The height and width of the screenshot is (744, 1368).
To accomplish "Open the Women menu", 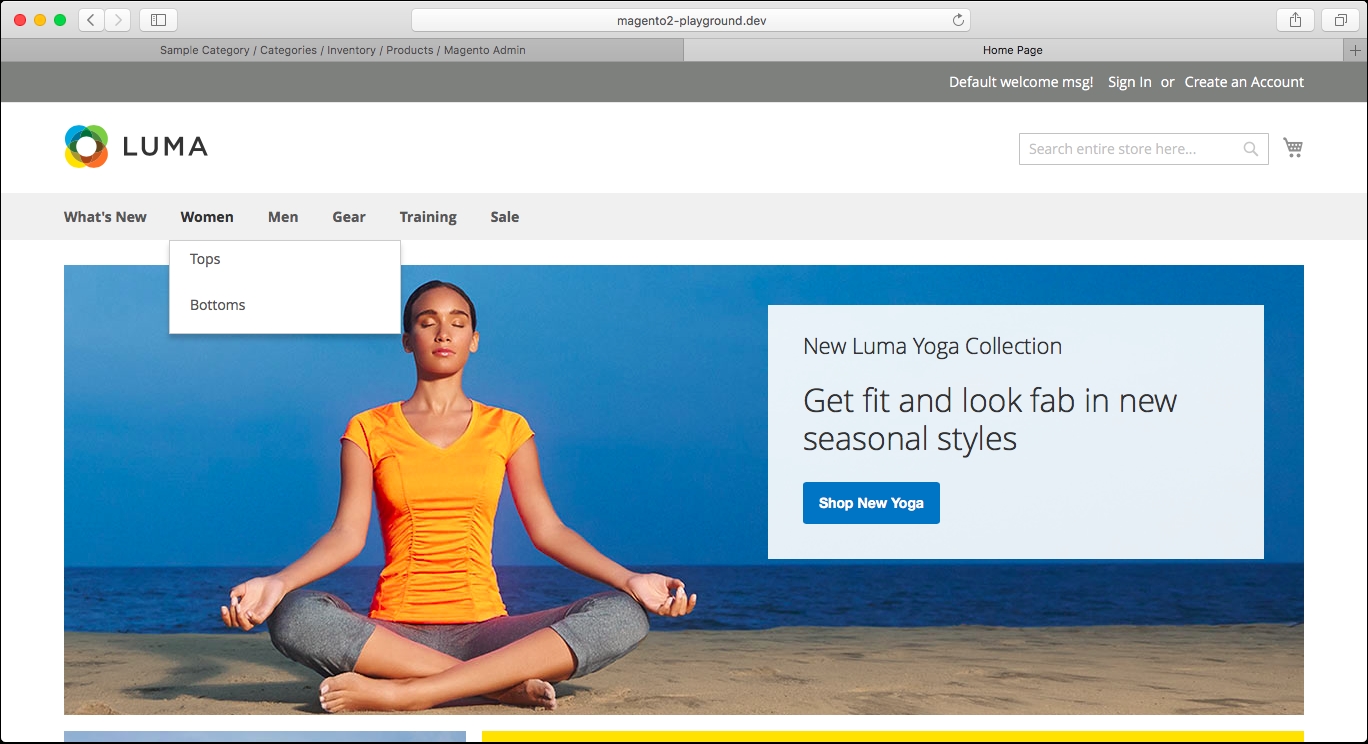I will click(207, 217).
